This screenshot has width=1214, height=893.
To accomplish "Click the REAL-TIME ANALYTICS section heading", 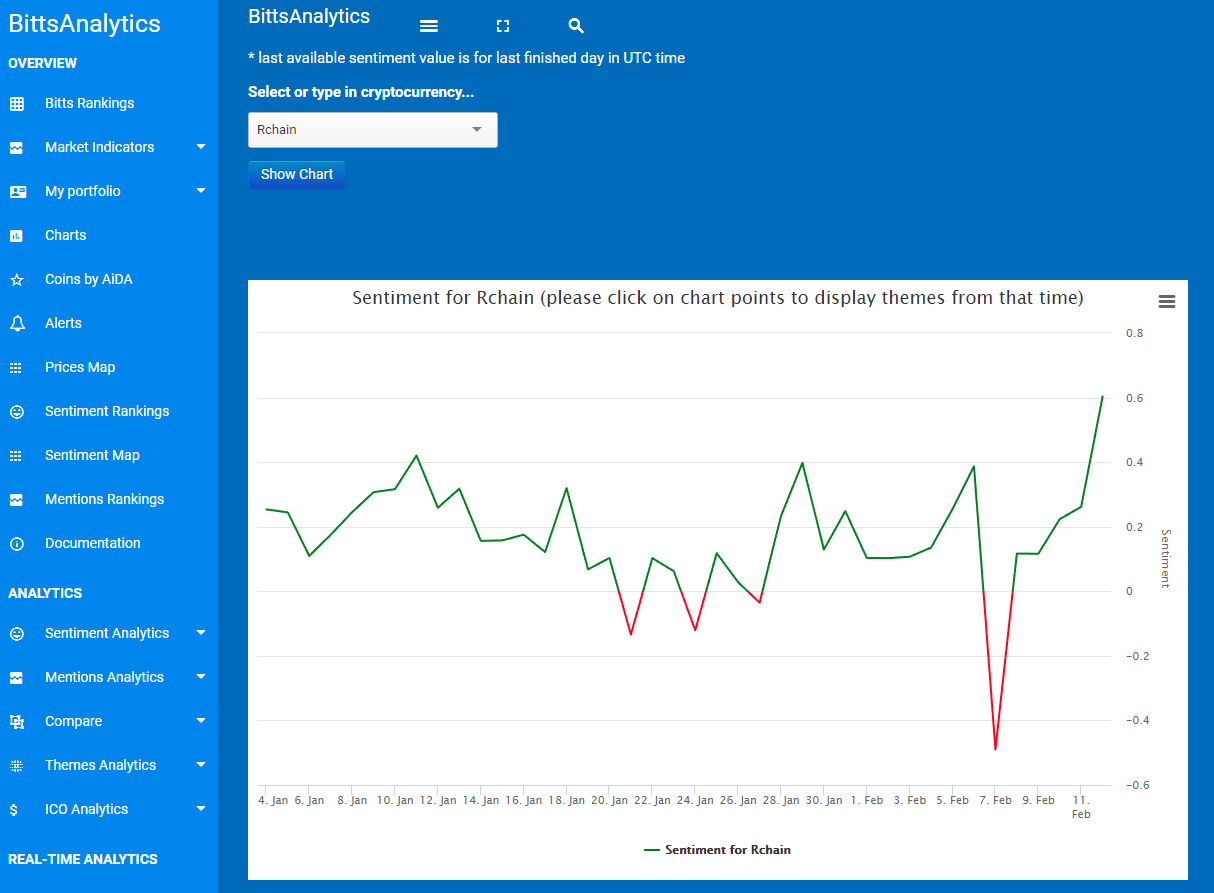I will (83, 859).
